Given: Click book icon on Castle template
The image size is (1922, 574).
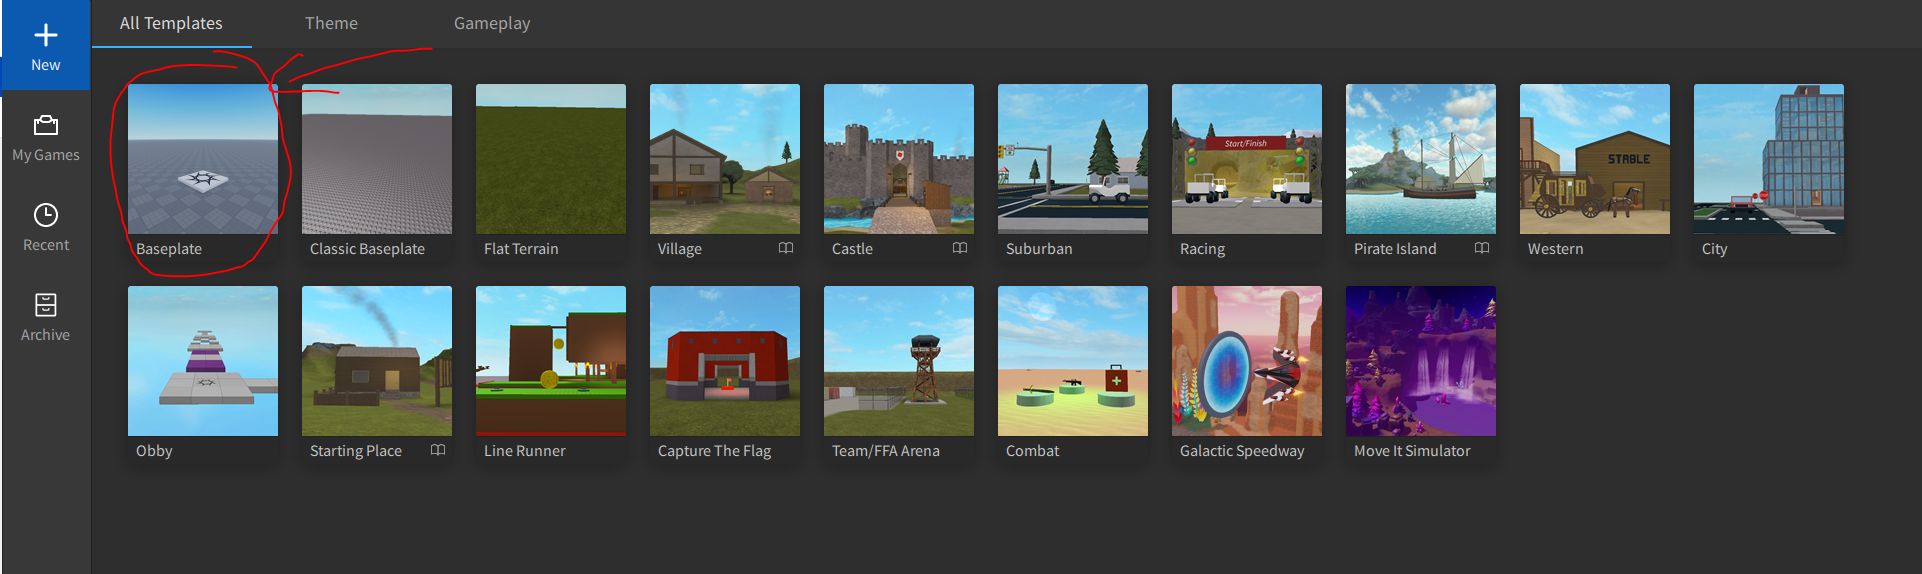Looking at the screenshot, I should pos(960,248).
